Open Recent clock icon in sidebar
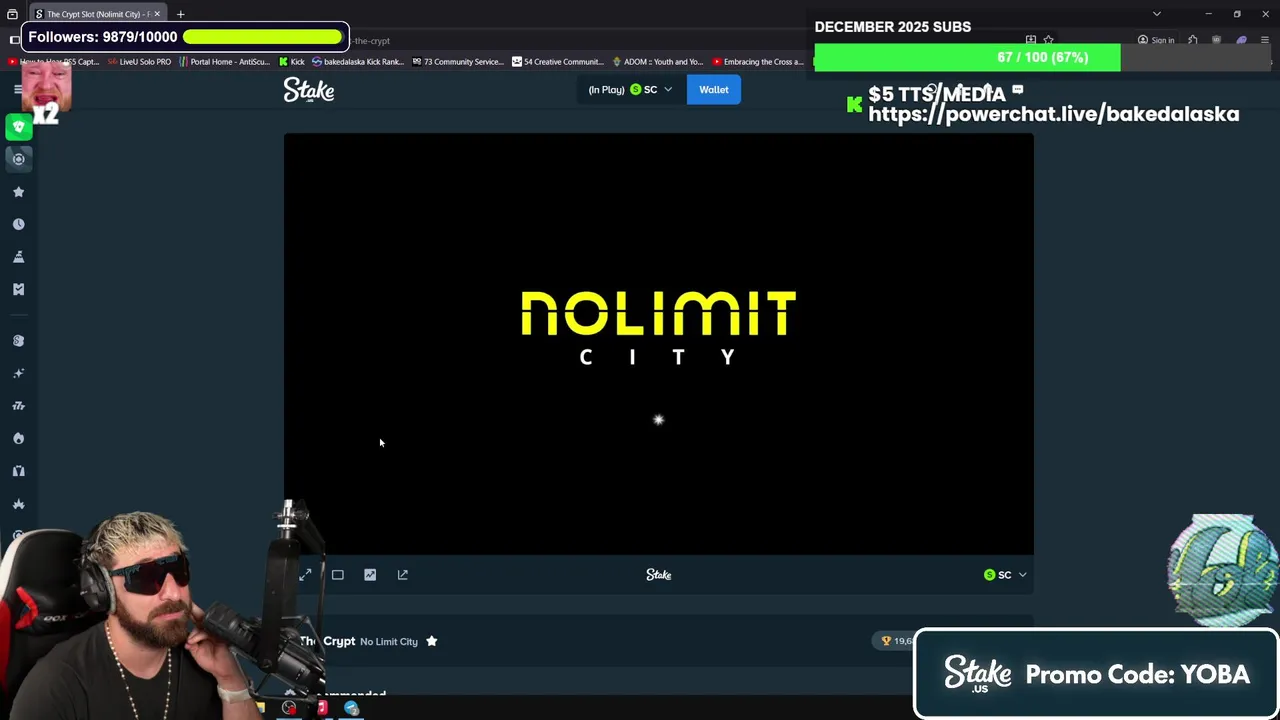Image resolution: width=1280 pixels, height=720 pixels. click(18, 224)
